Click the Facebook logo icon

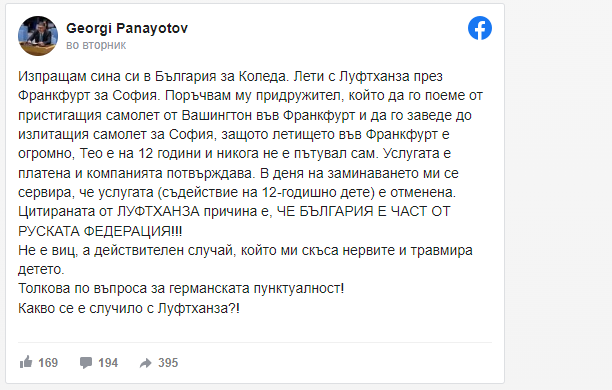click(480, 28)
